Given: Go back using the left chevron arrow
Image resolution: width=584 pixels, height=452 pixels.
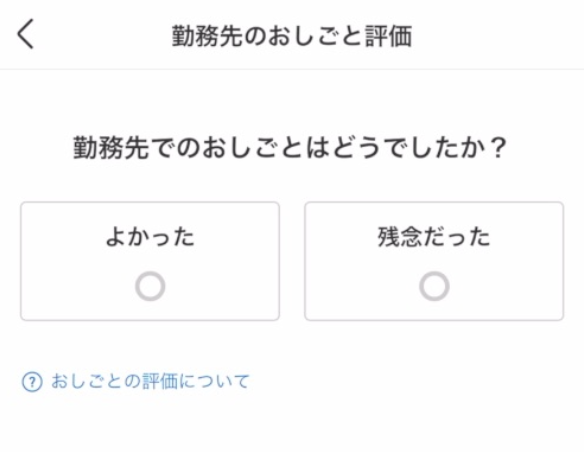Looking at the screenshot, I should click(x=26, y=34).
